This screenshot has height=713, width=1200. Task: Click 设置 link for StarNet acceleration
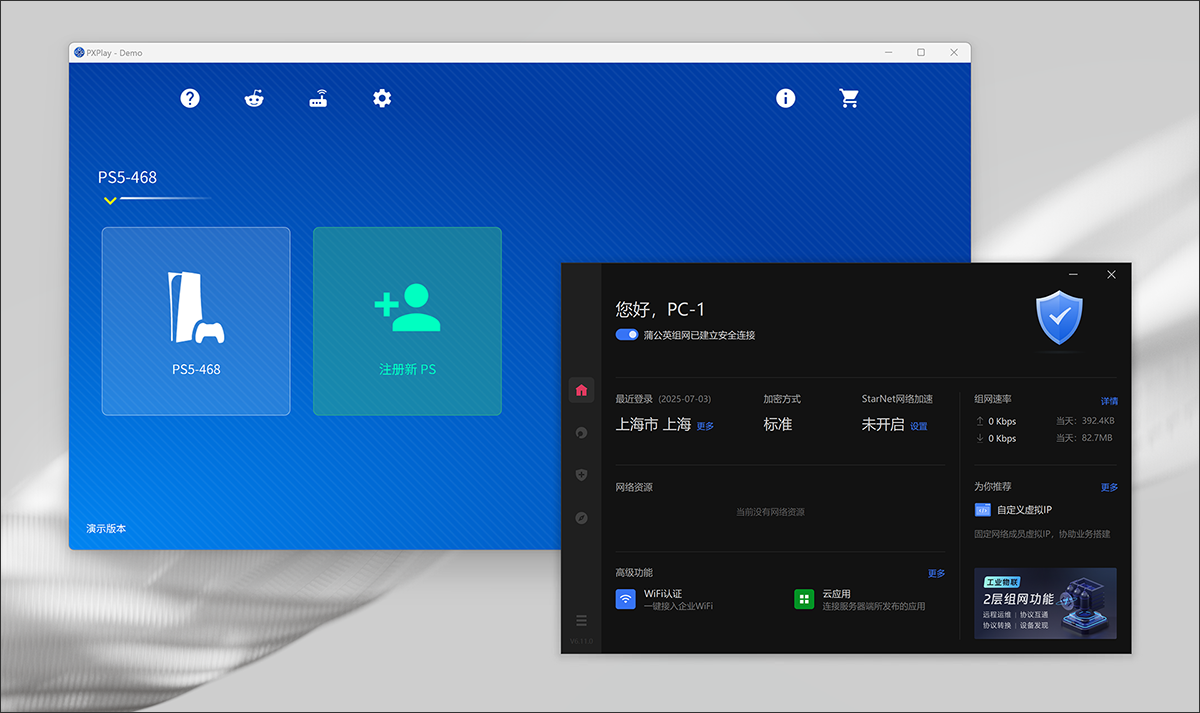click(918, 426)
